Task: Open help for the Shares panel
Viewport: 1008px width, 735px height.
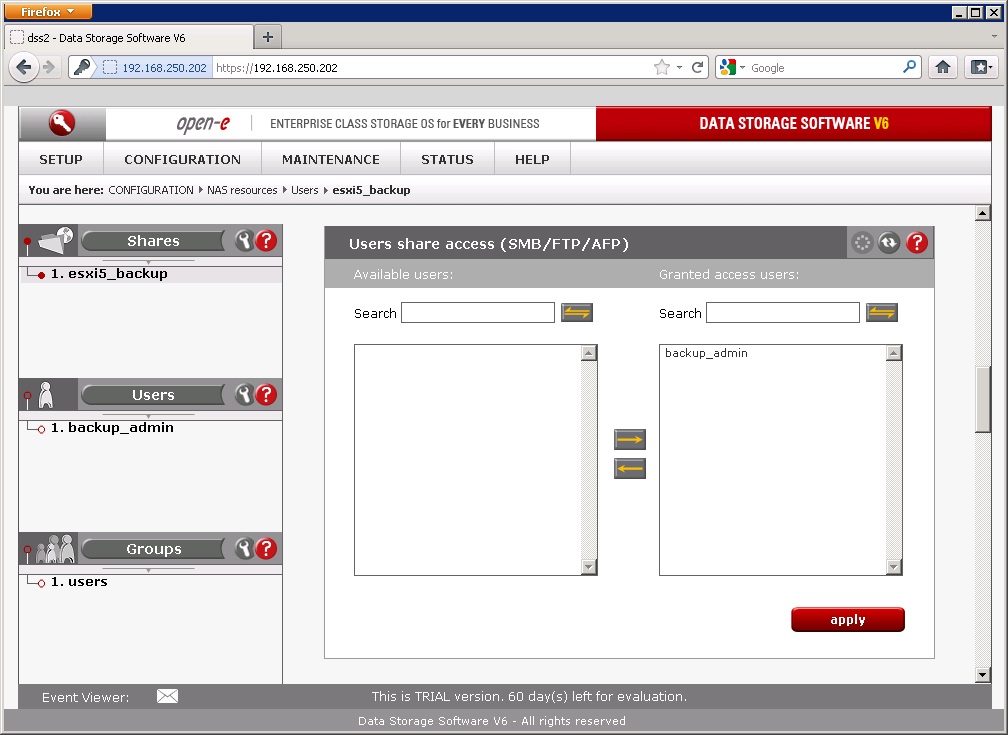Action: pos(266,240)
